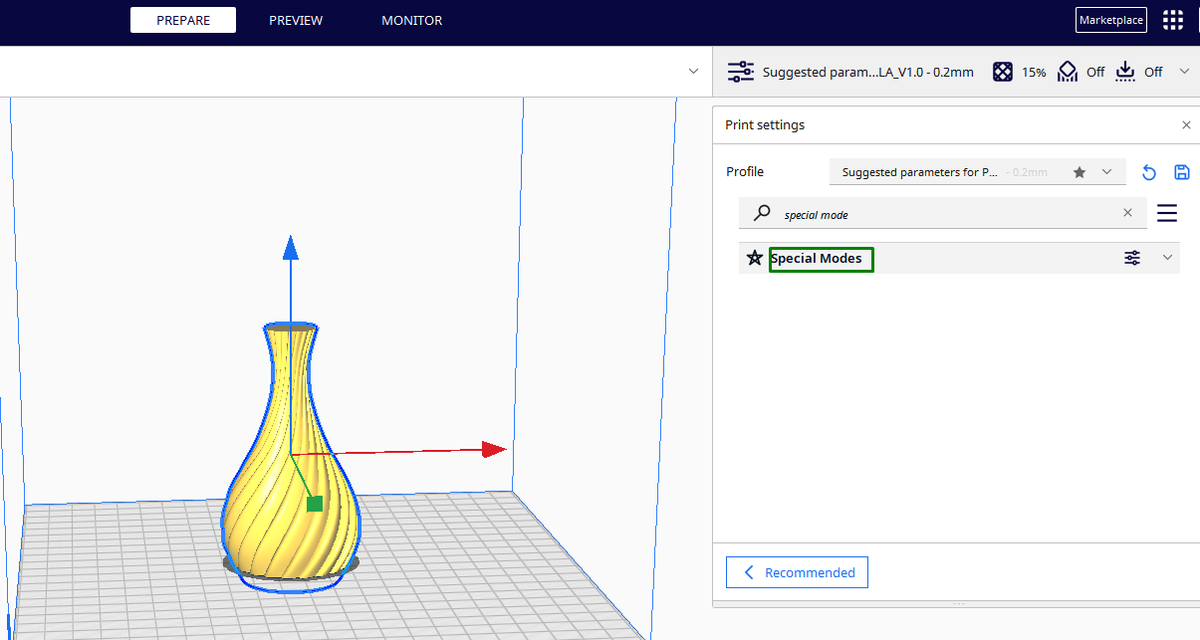Click the support generation icon
Image resolution: width=1200 pixels, height=640 pixels.
[1067, 71]
